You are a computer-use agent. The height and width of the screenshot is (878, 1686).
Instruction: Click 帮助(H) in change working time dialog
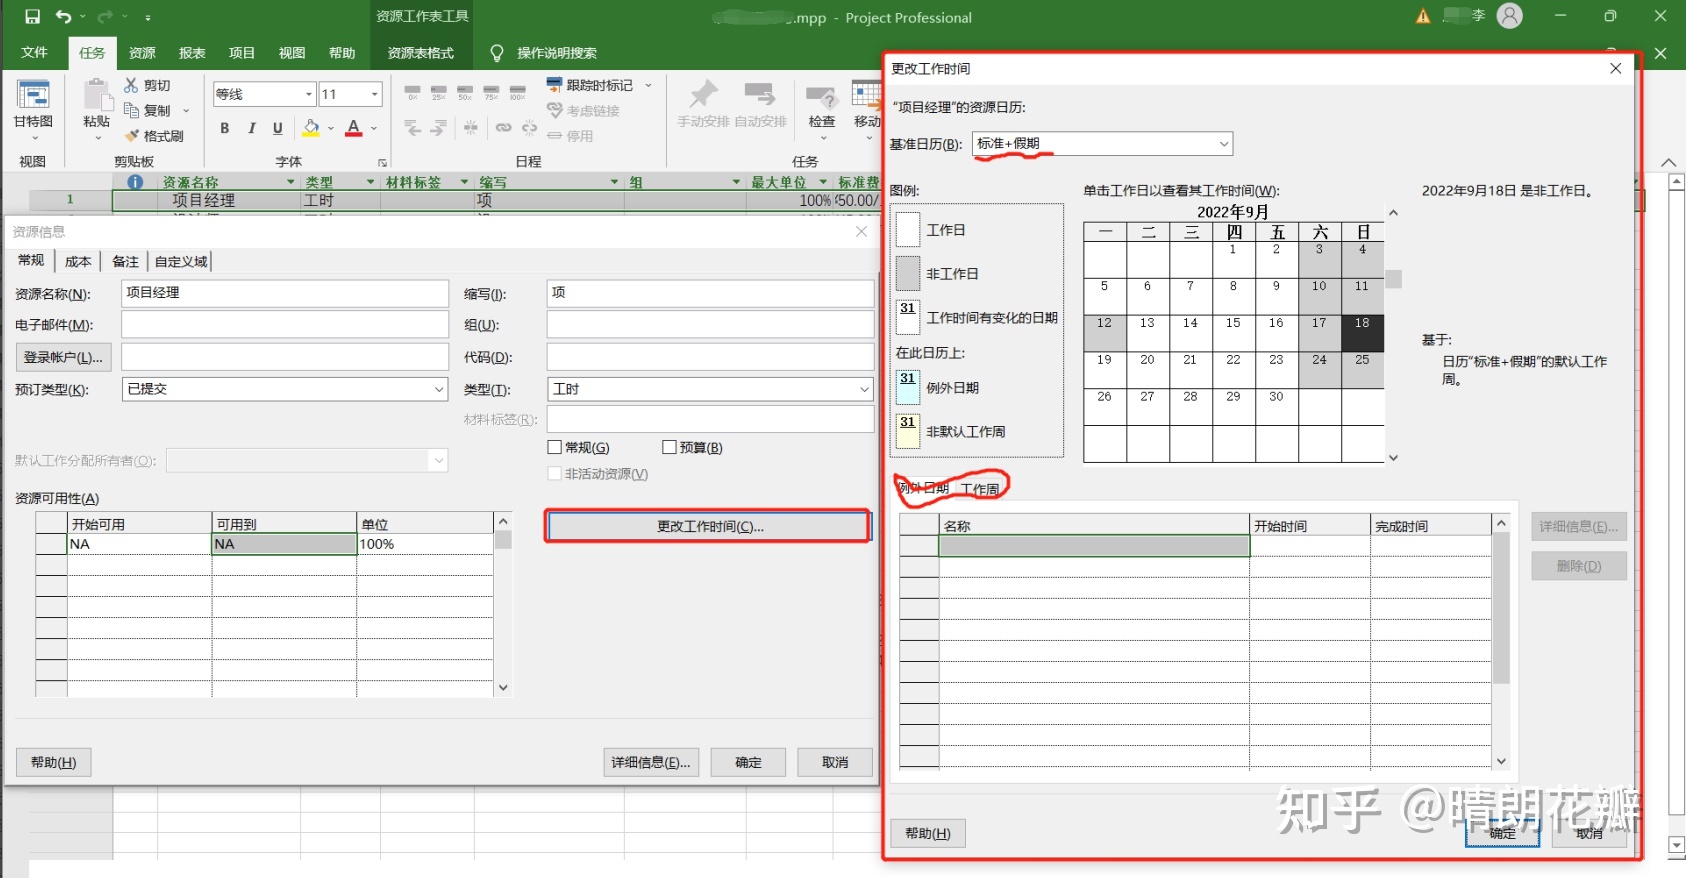[x=928, y=833]
